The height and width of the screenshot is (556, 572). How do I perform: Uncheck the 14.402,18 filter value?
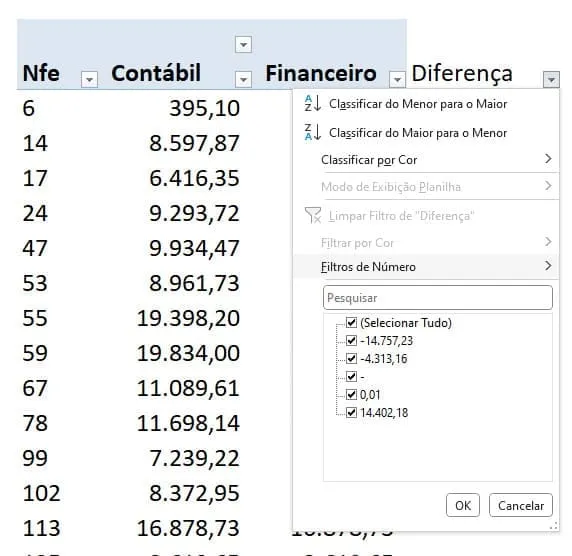(x=351, y=413)
